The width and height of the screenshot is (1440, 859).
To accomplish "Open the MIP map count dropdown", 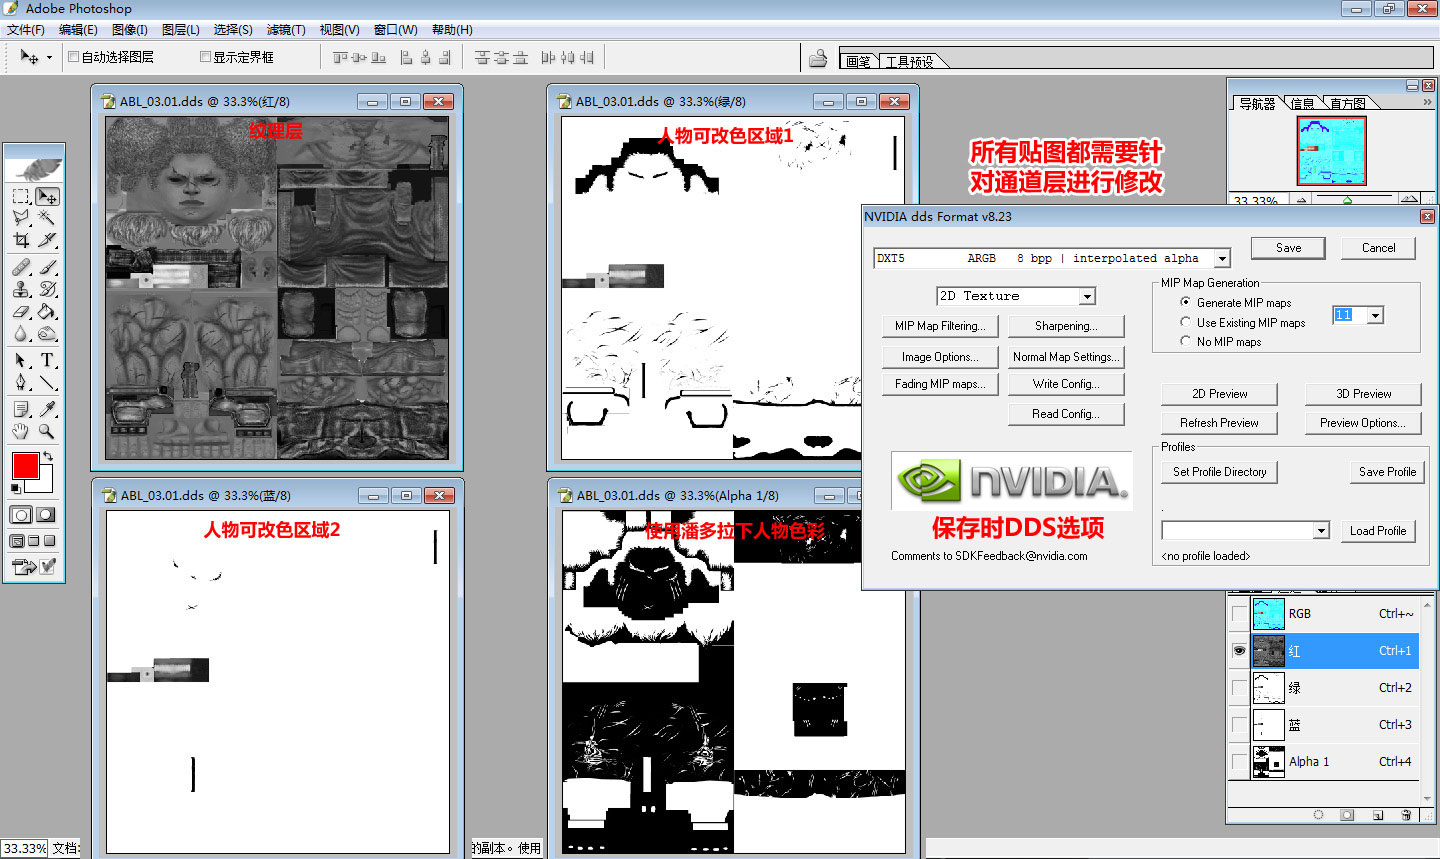I will [1375, 316].
